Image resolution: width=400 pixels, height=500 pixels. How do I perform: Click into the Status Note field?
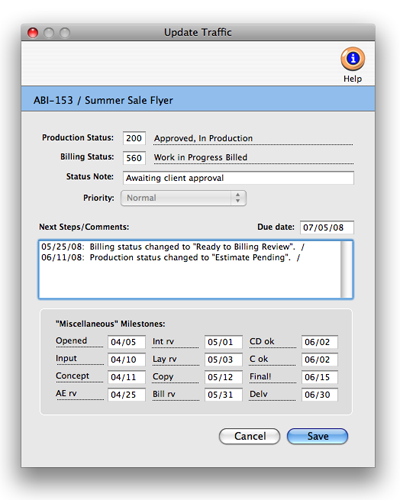point(238,178)
